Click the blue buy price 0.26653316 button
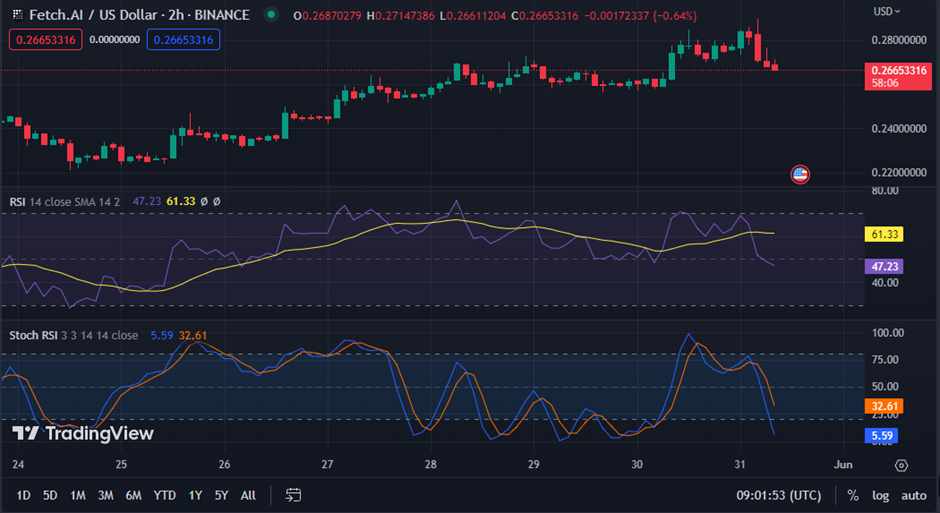940x513 pixels. [x=183, y=40]
